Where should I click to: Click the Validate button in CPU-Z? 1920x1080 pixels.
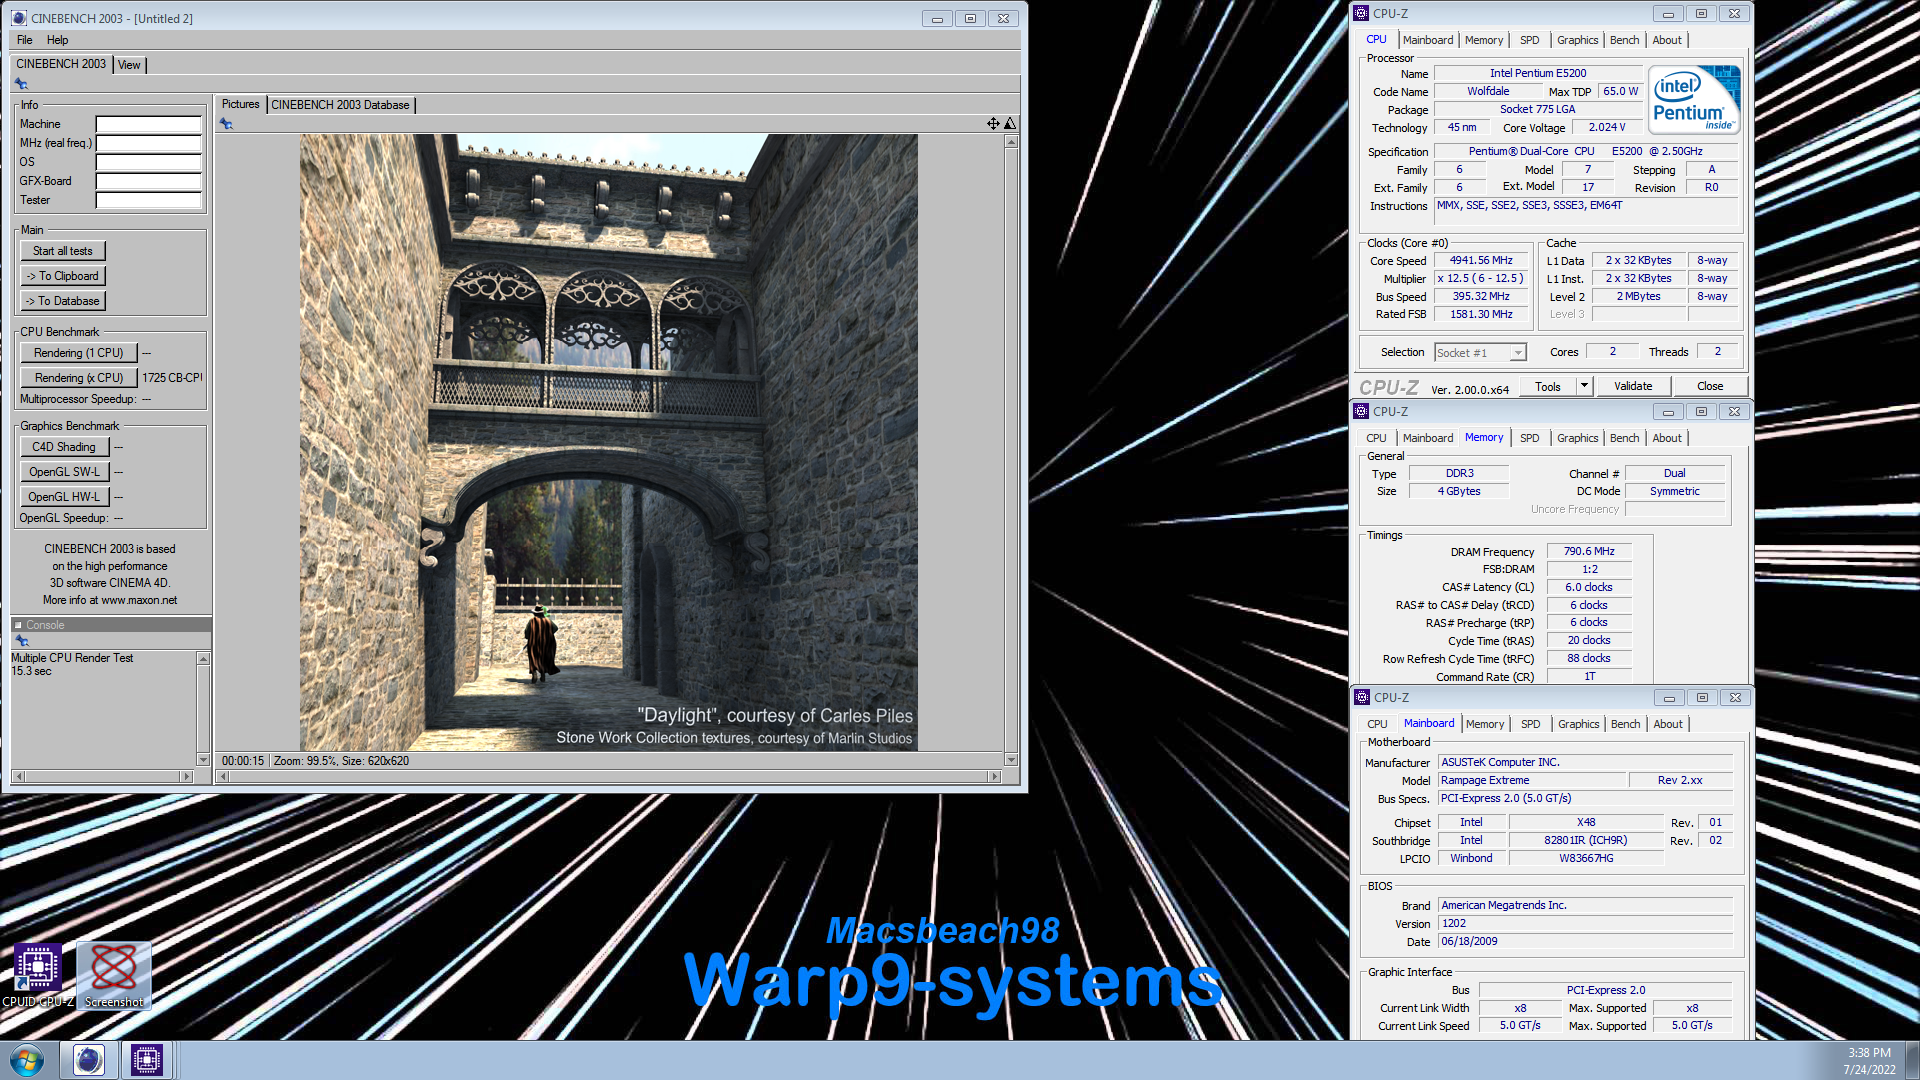click(x=1633, y=386)
